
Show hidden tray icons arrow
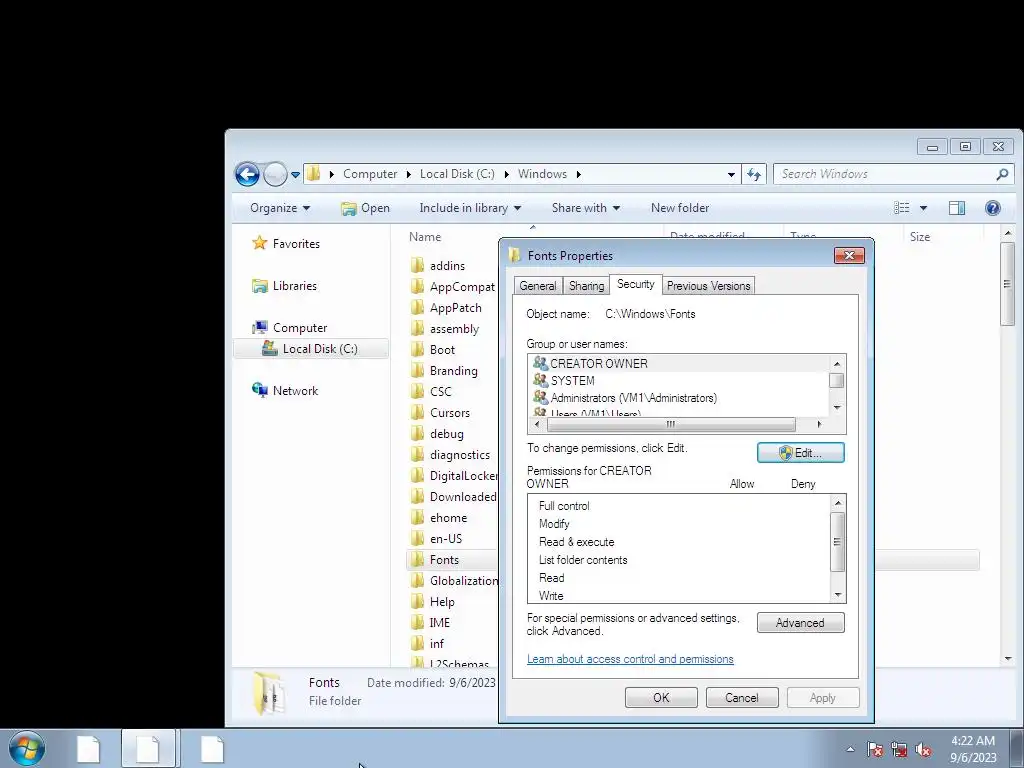tap(850, 749)
